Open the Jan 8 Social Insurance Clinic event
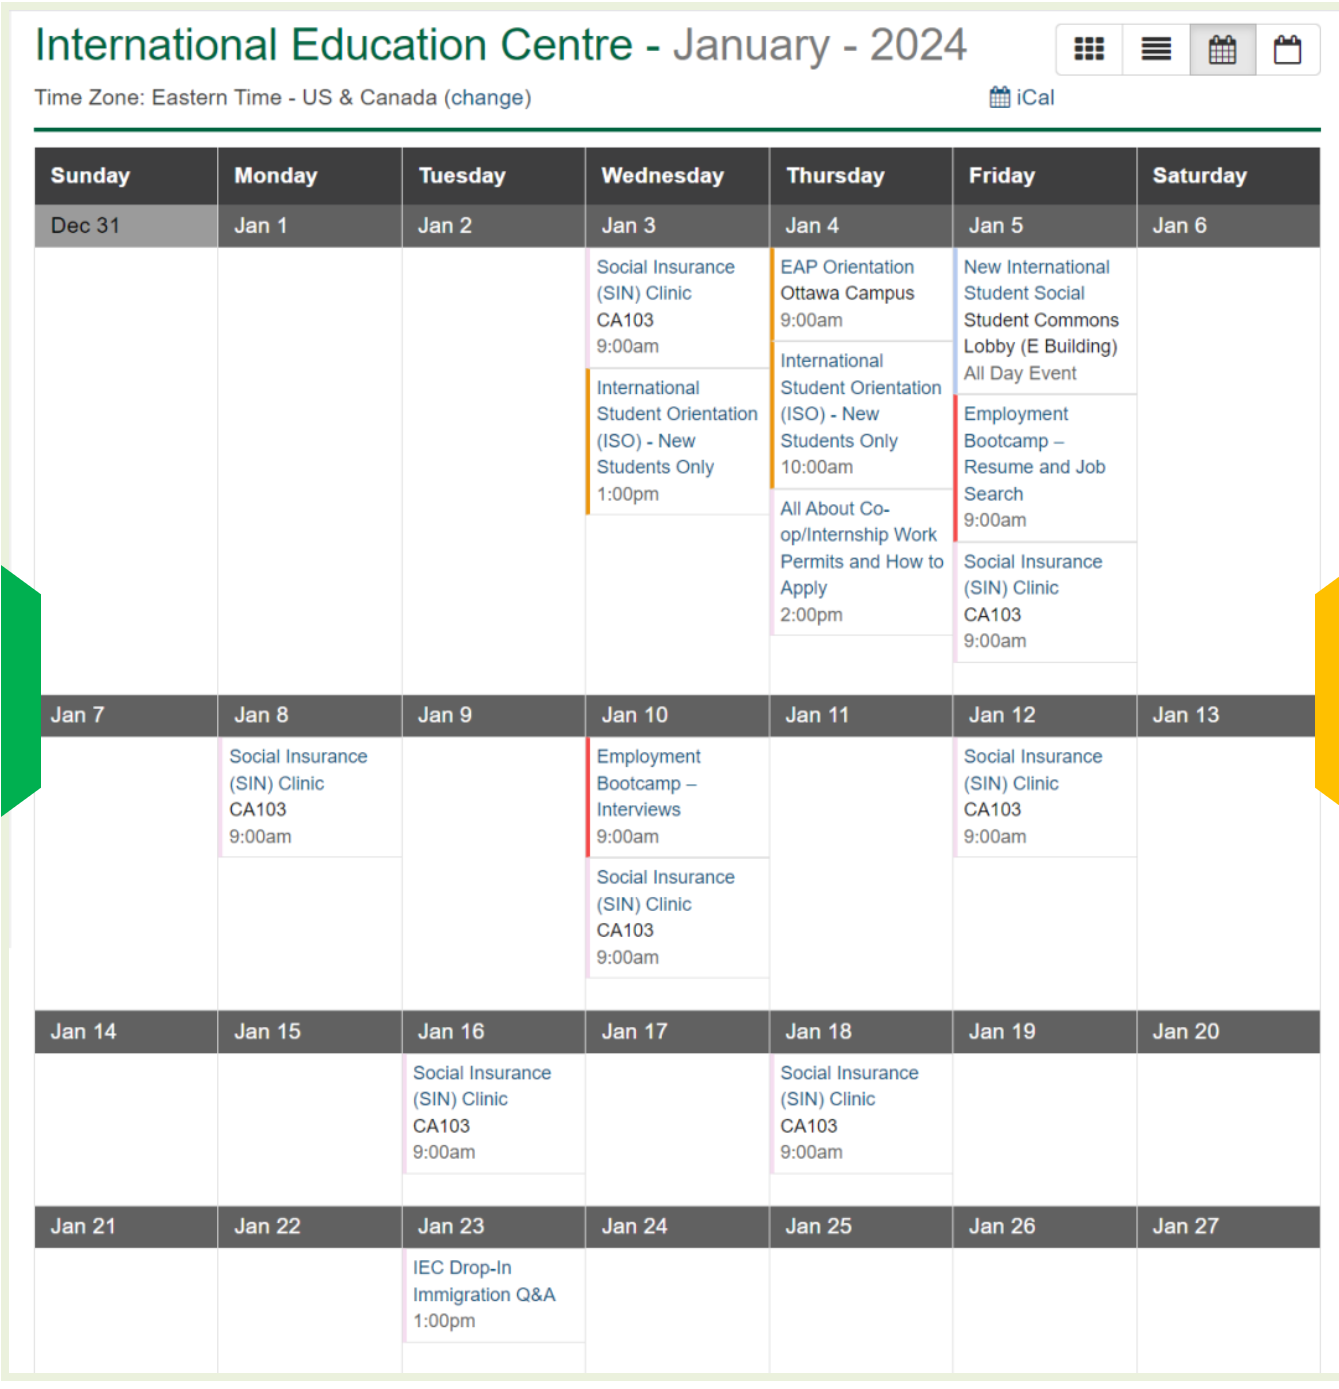 click(297, 770)
